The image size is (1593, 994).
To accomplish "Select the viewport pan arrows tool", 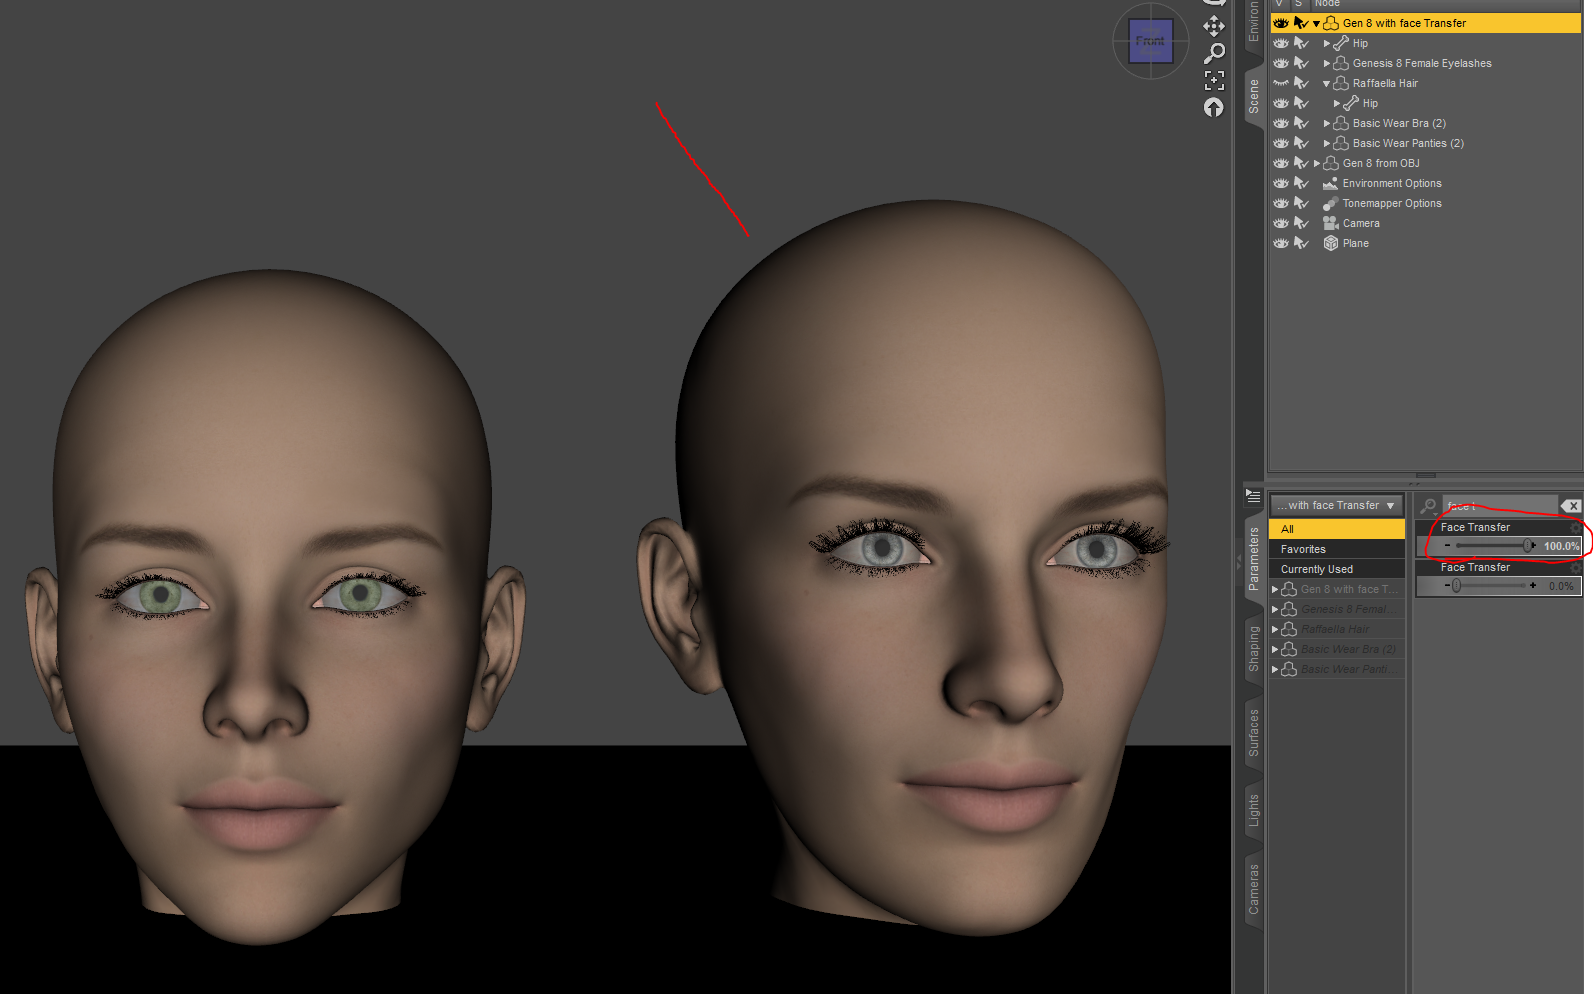I will pyautogui.click(x=1214, y=25).
